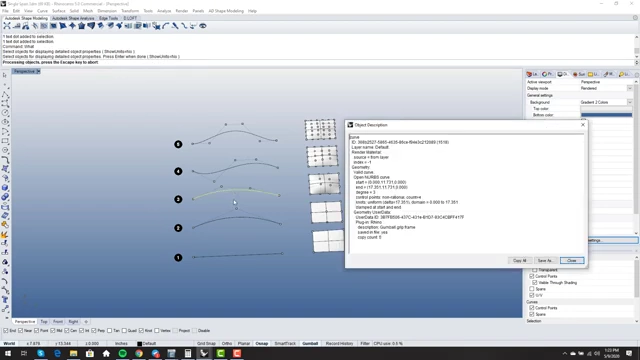Toggle the Point object snap checkbox
This screenshot has height=360, width=640.
point(37,331)
